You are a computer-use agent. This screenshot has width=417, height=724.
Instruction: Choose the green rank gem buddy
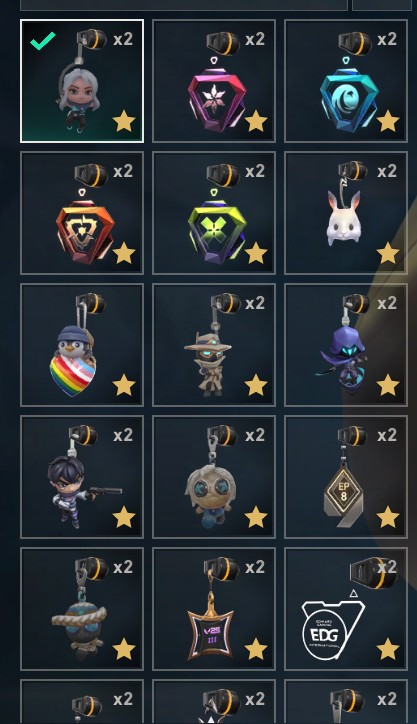click(214, 213)
